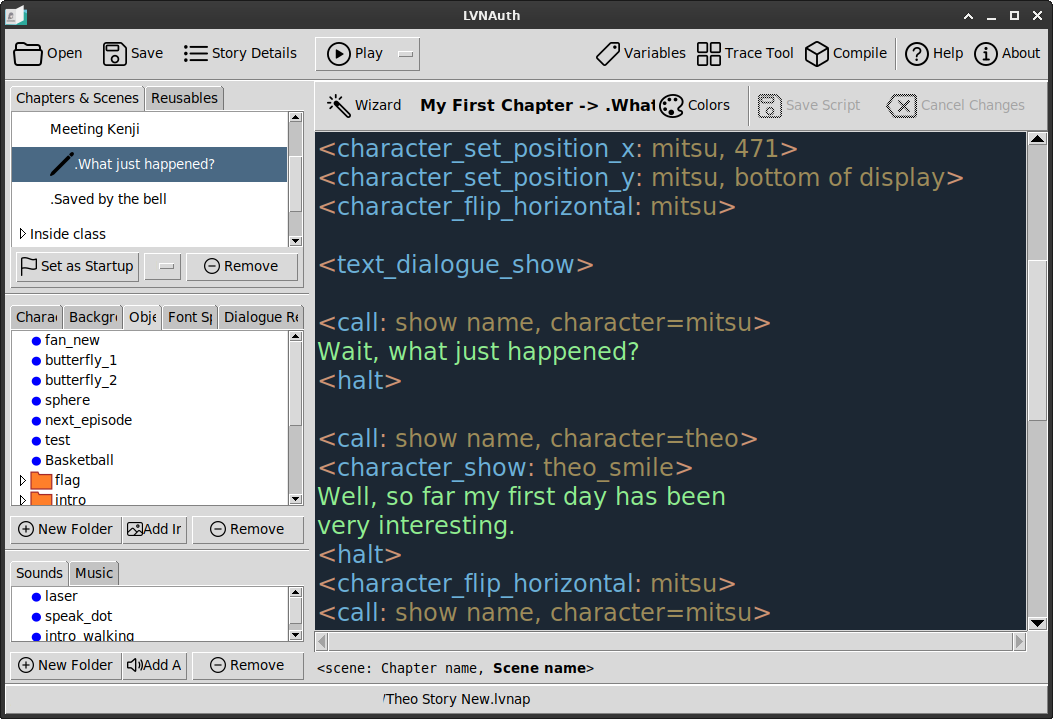Viewport: 1053px width, 719px height.
Task: Expand the Inside class chapter
Action: (22, 234)
